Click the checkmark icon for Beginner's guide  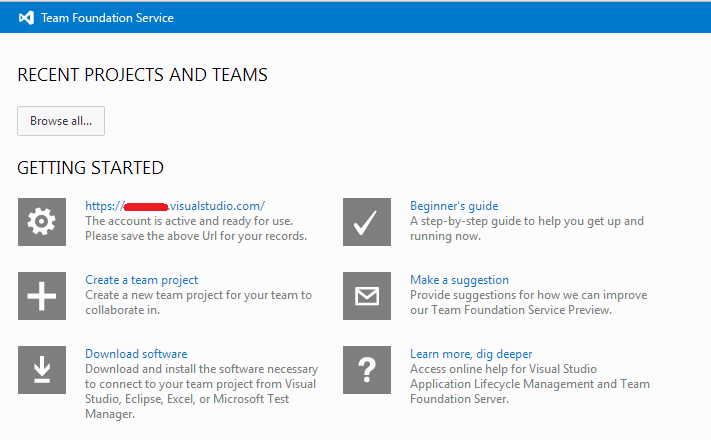point(367,222)
